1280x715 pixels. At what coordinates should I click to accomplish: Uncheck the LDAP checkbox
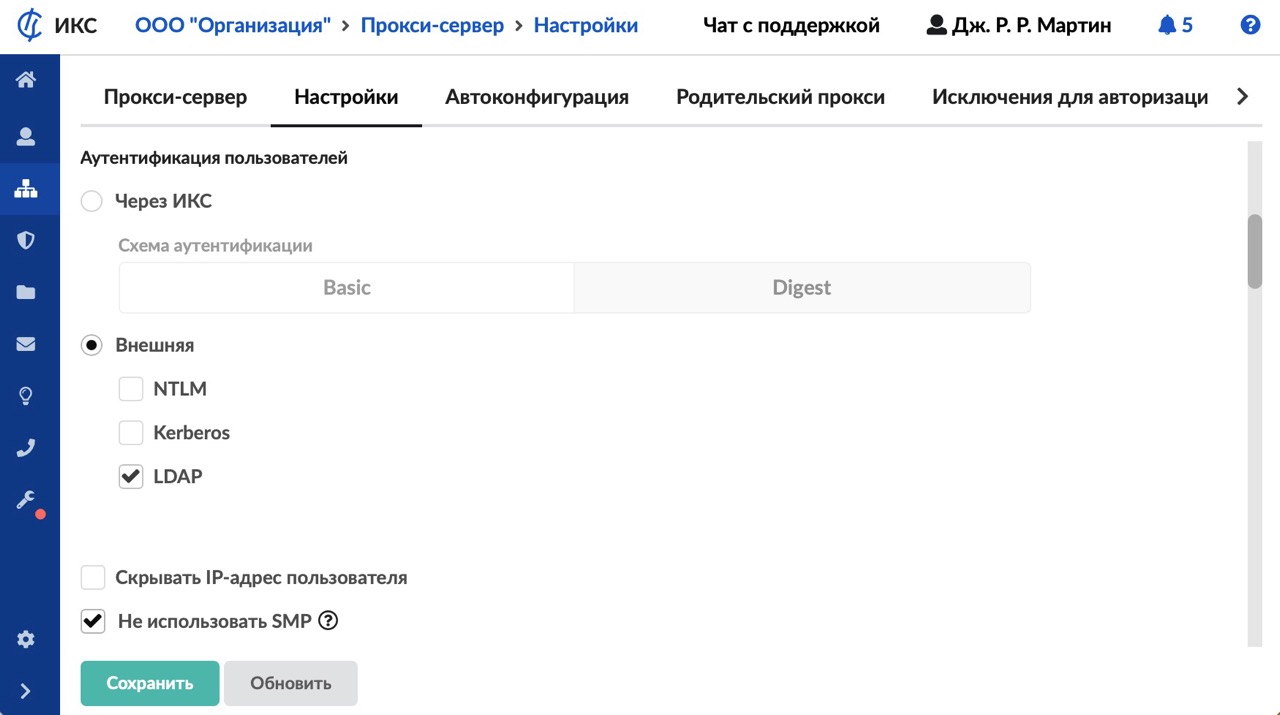click(131, 477)
